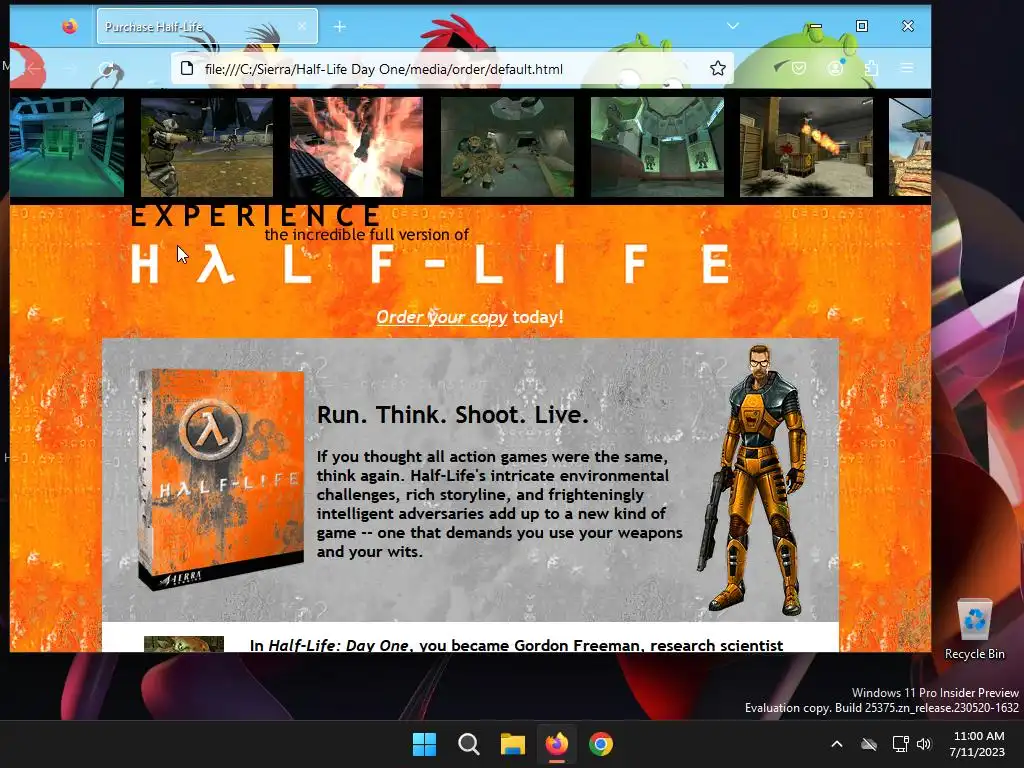The width and height of the screenshot is (1024, 768).
Task: Open a new tab with the plus button
Action: (x=340, y=26)
